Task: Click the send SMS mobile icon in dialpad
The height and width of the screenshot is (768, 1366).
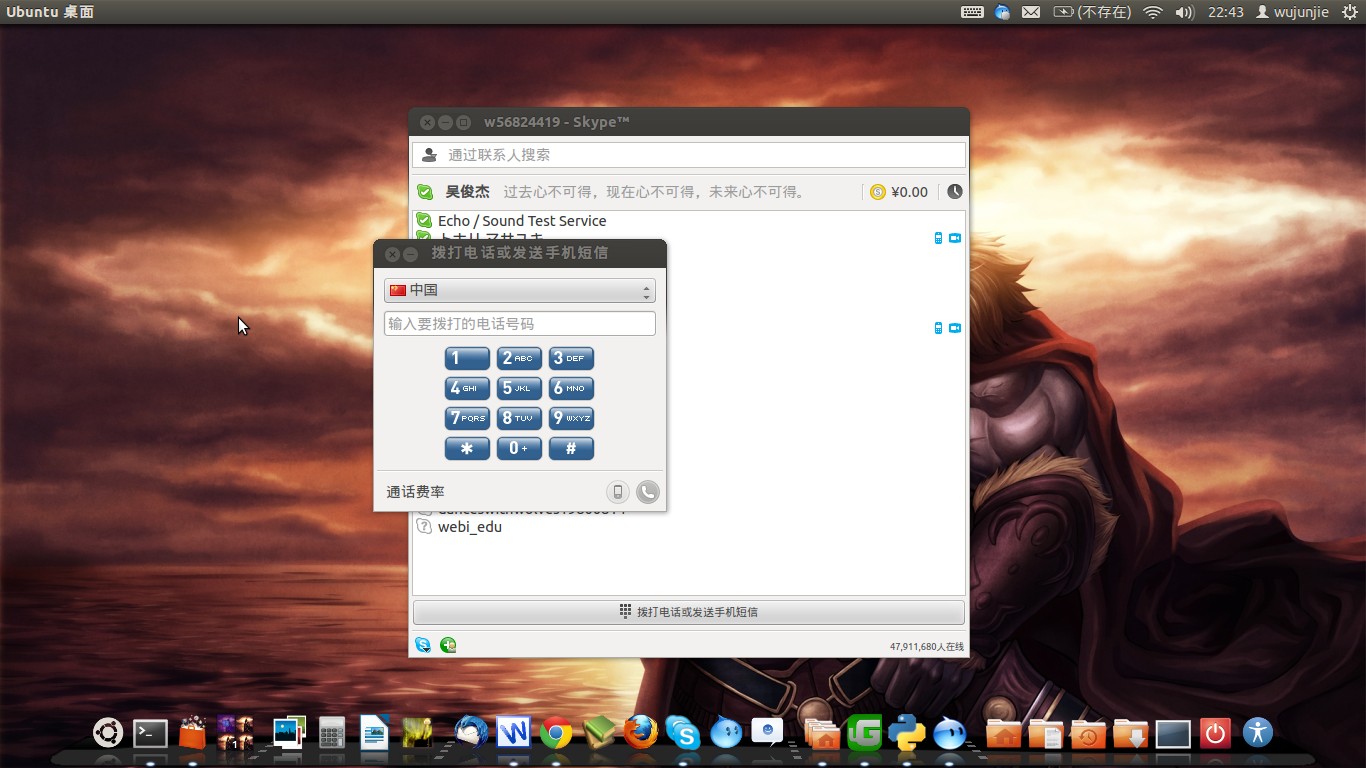Action: click(618, 492)
